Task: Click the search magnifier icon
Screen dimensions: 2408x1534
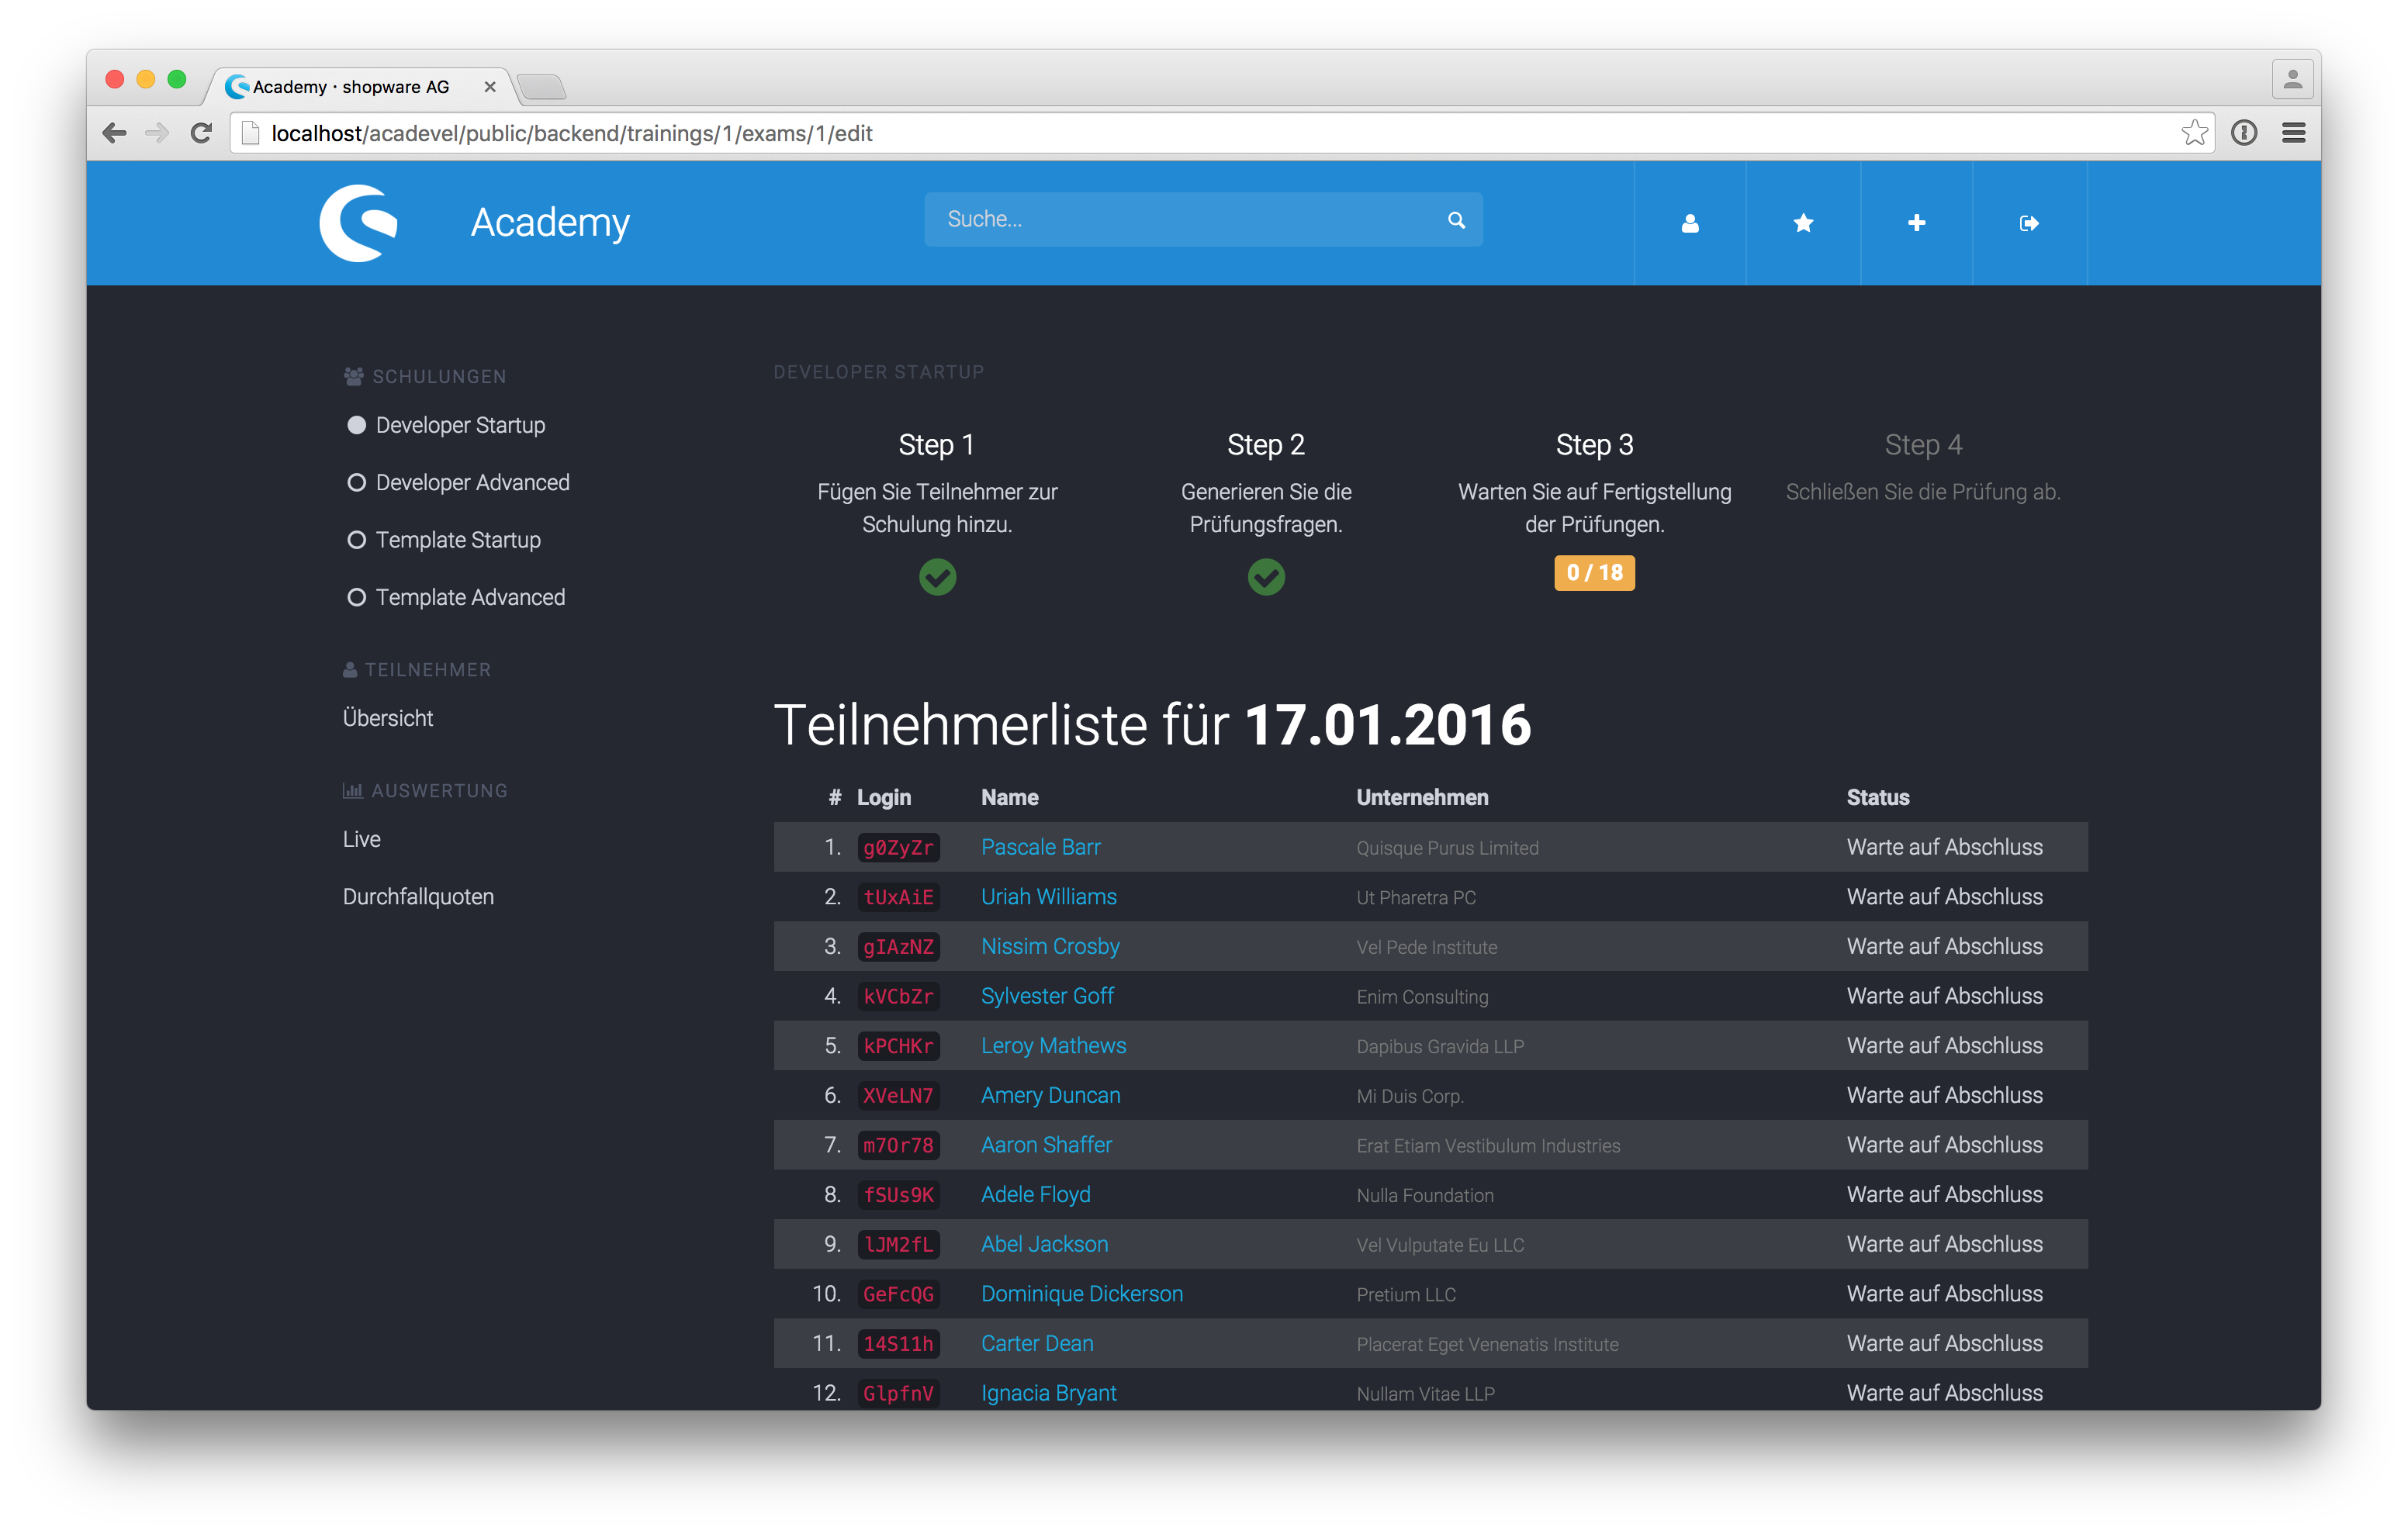Action: click(1456, 220)
